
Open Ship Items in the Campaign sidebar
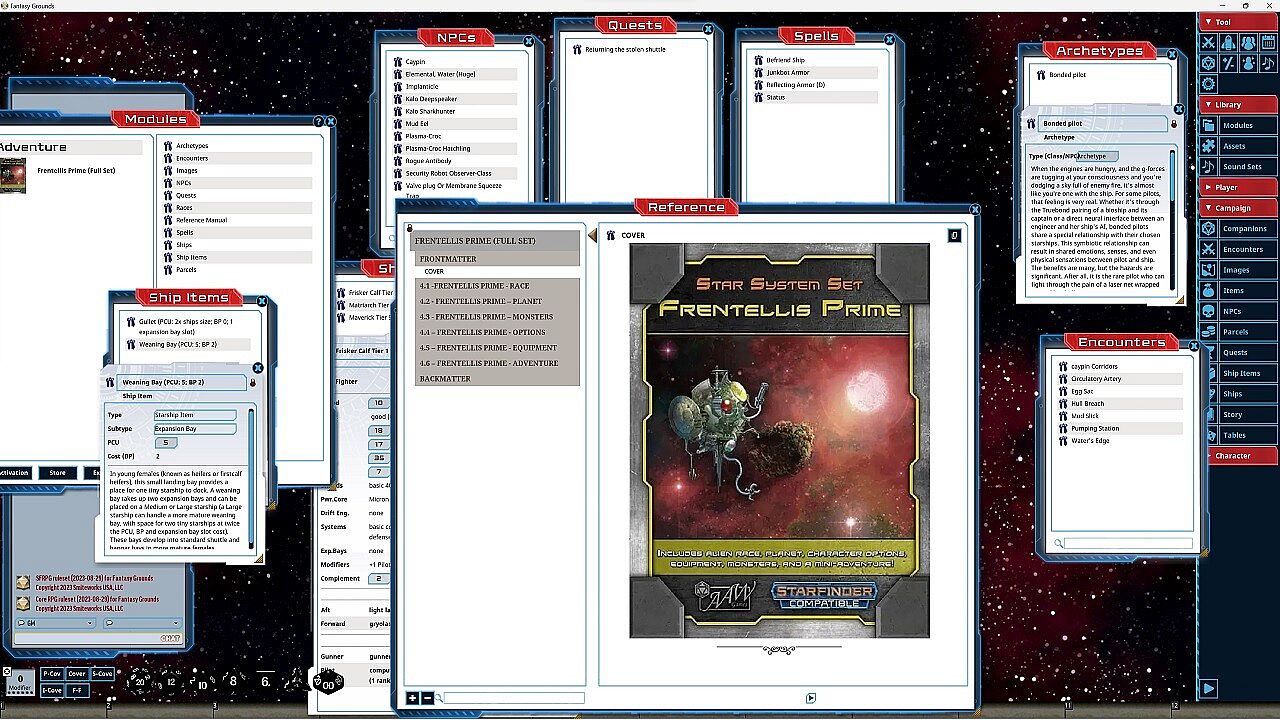pyautogui.click(x=1238, y=373)
